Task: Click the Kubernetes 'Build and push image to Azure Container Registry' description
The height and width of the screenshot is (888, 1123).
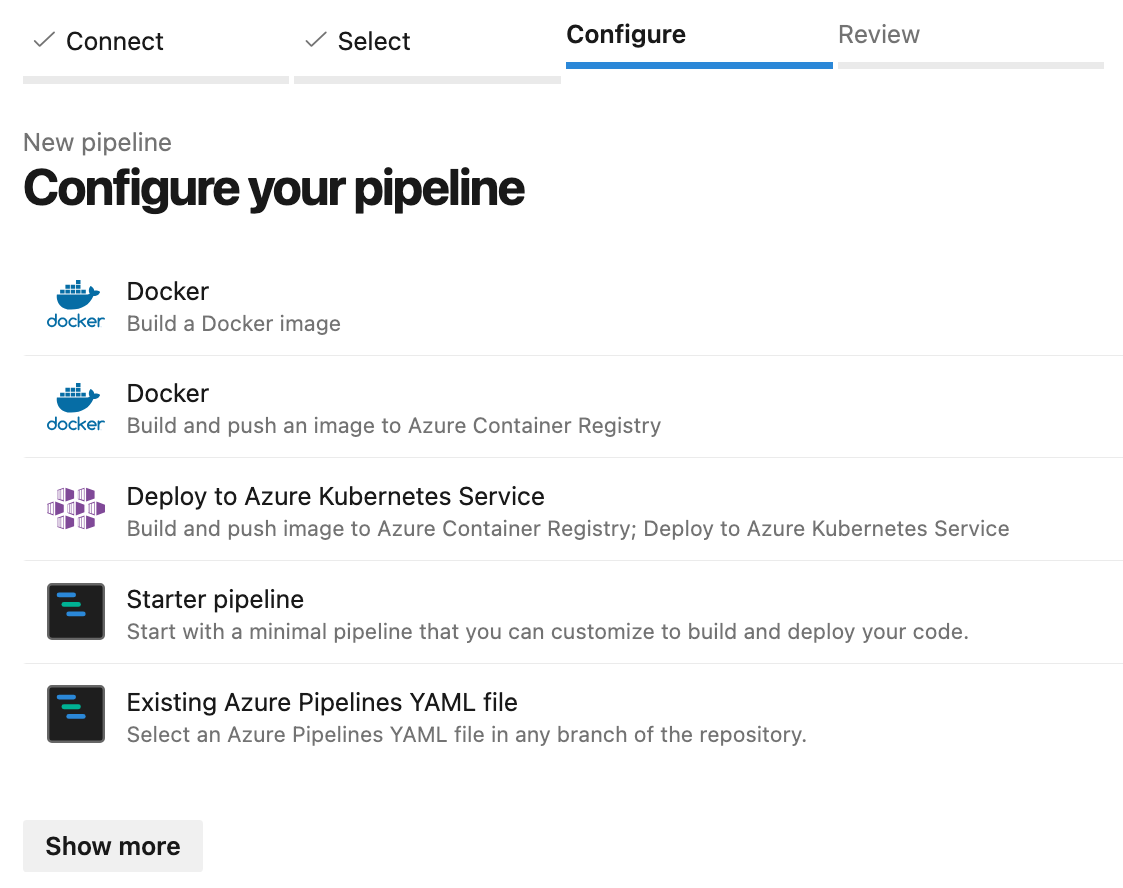Action: 568,529
